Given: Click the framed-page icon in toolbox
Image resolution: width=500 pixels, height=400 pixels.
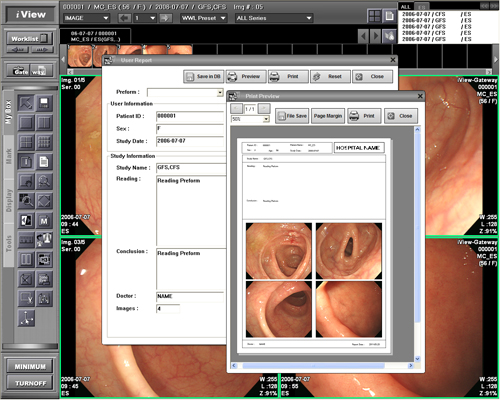Looking at the screenshot, I should [26, 162].
